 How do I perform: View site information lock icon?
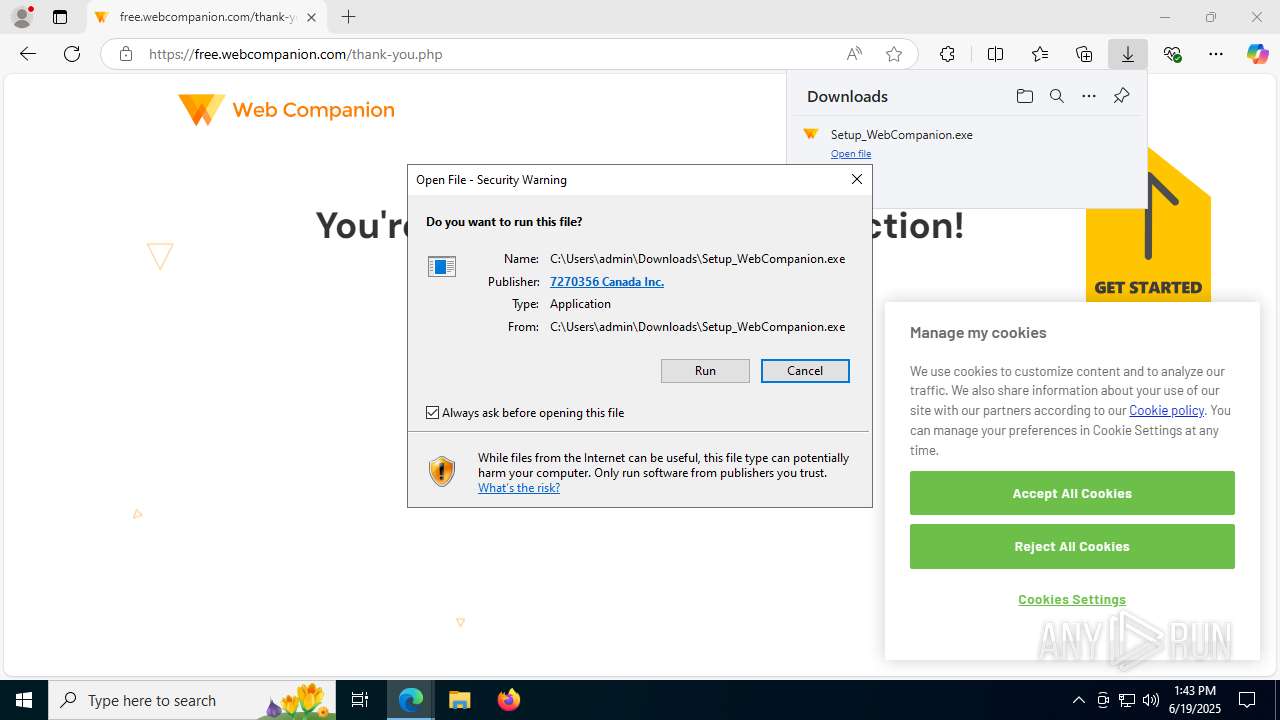tap(125, 54)
